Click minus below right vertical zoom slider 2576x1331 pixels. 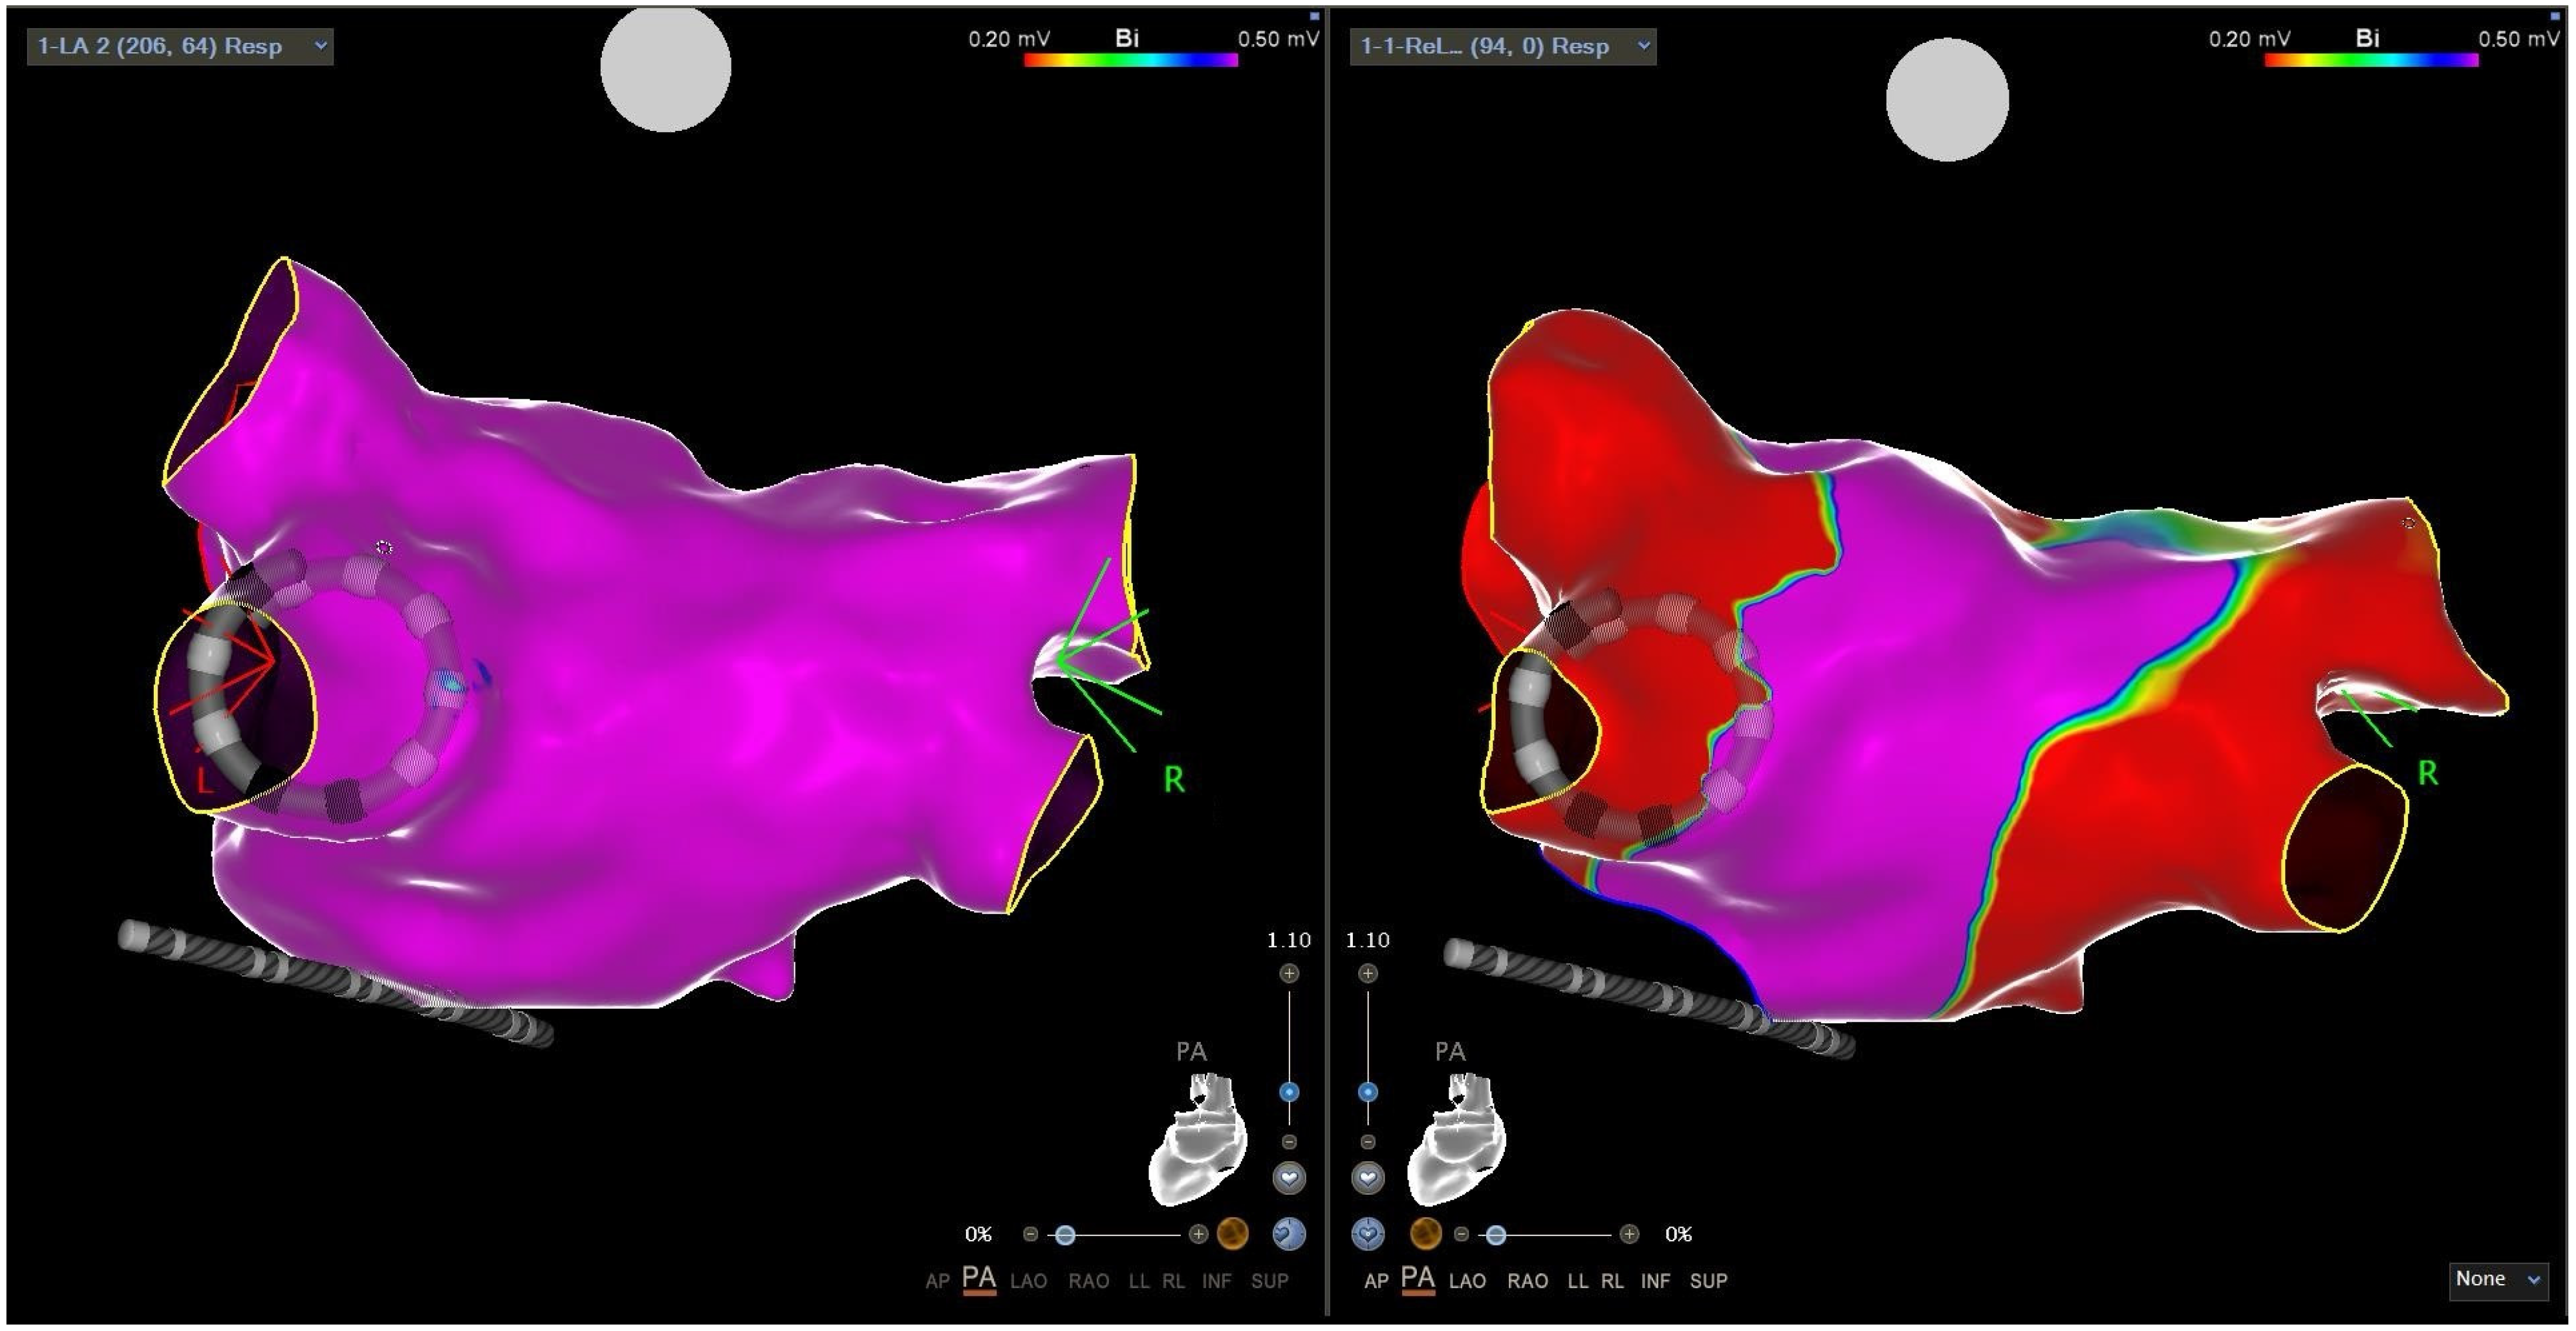[1367, 1142]
